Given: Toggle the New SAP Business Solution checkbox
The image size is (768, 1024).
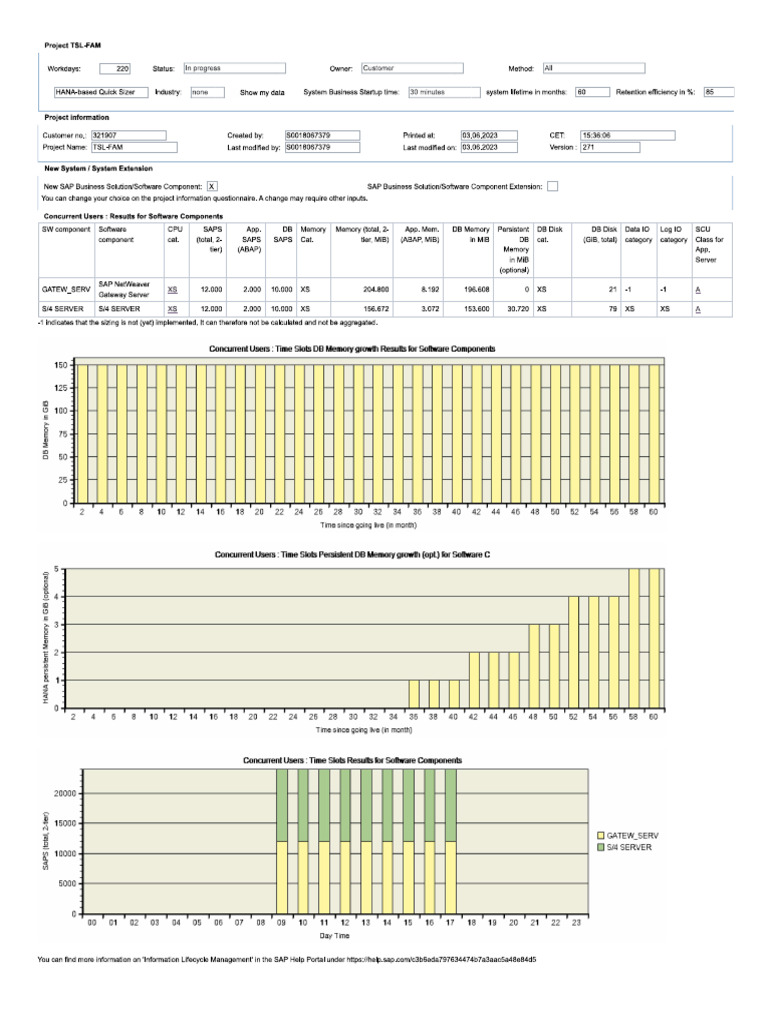Looking at the screenshot, I should tap(212, 186).
